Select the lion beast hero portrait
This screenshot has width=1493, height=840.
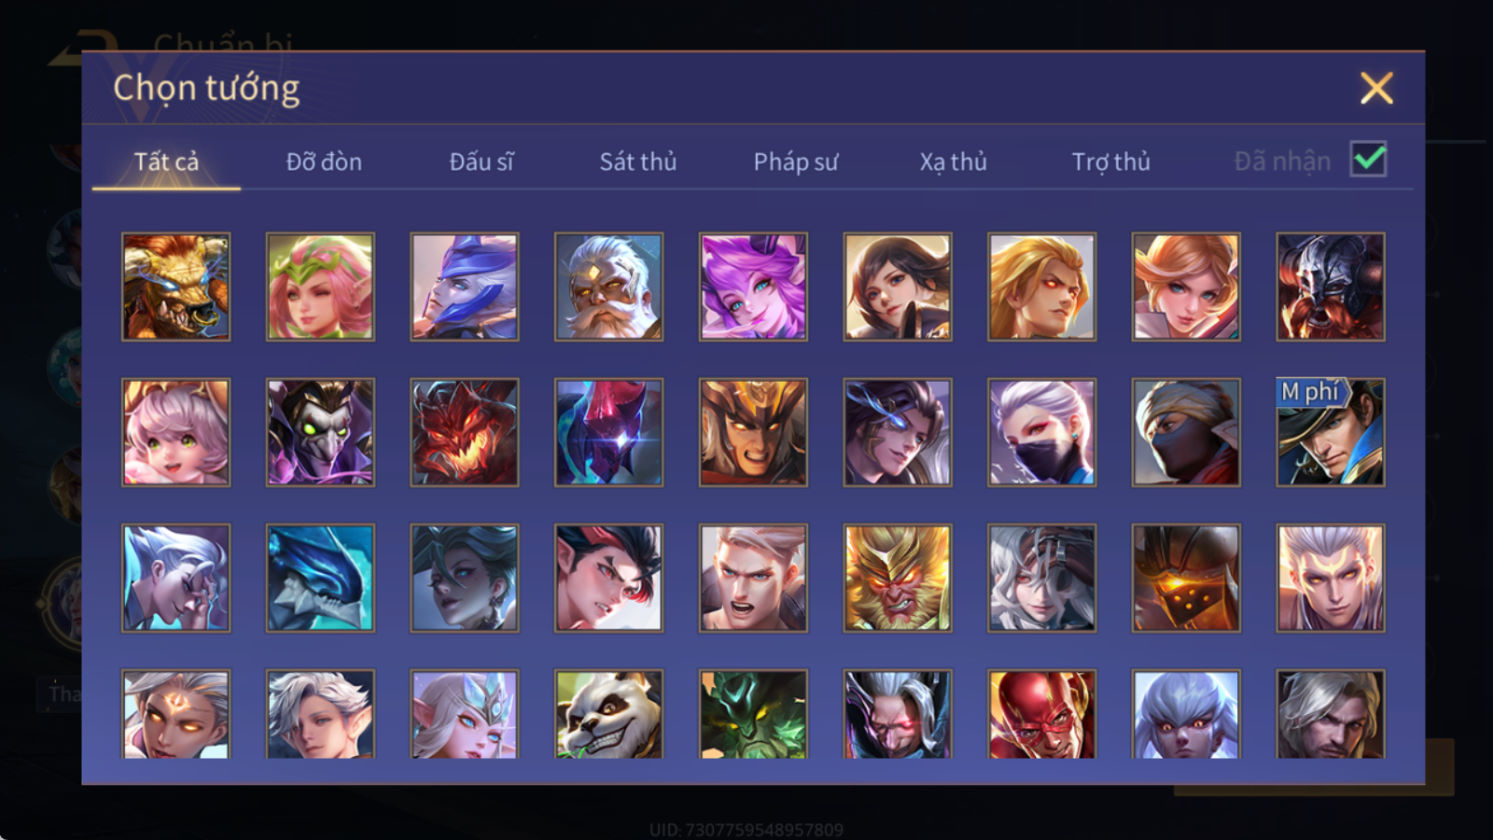(x=176, y=287)
